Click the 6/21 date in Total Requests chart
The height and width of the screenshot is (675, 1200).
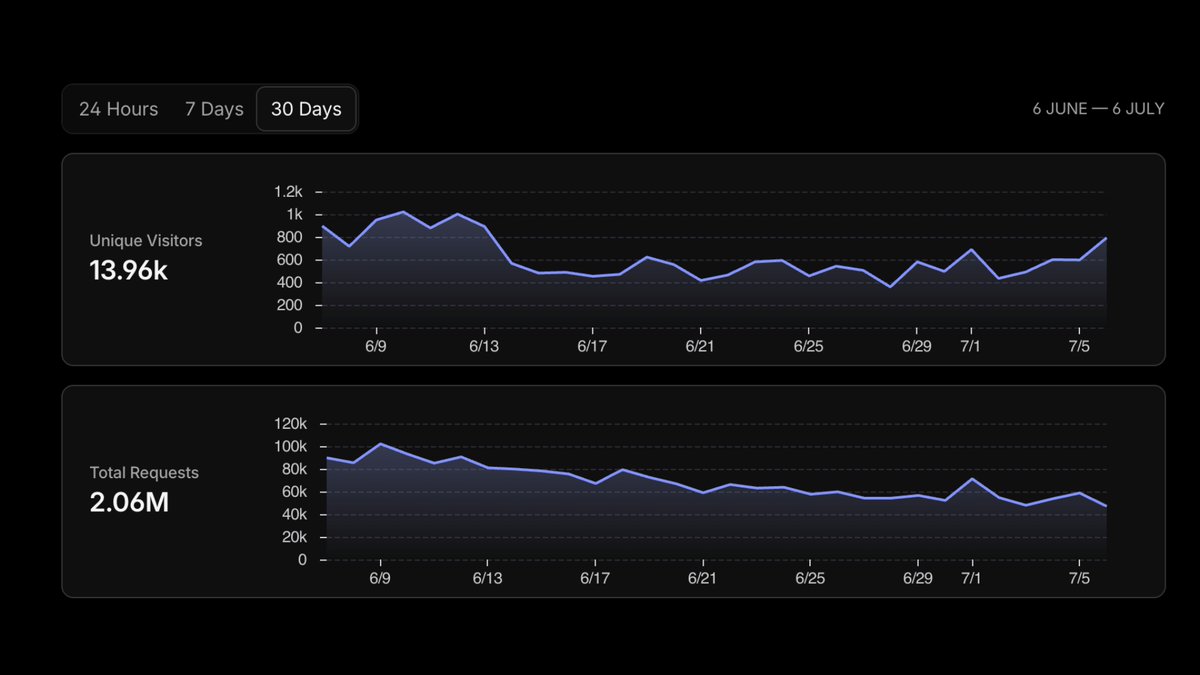pyautogui.click(x=703, y=578)
